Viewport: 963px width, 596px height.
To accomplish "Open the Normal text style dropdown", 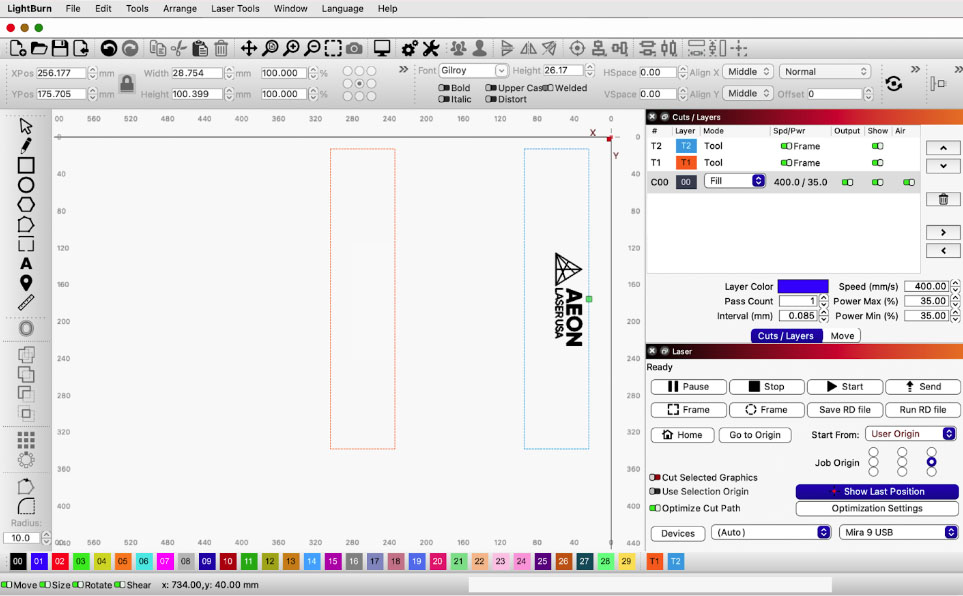I will tap(825, 71).
